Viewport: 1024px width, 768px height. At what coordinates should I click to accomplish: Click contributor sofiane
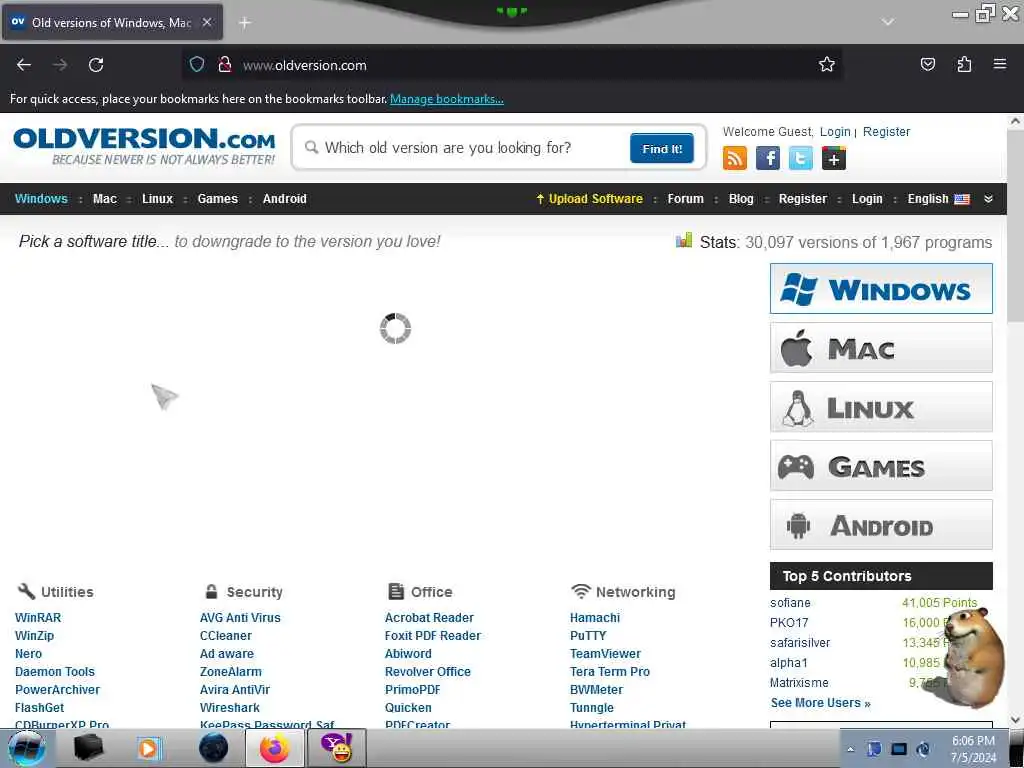point(790,603)
